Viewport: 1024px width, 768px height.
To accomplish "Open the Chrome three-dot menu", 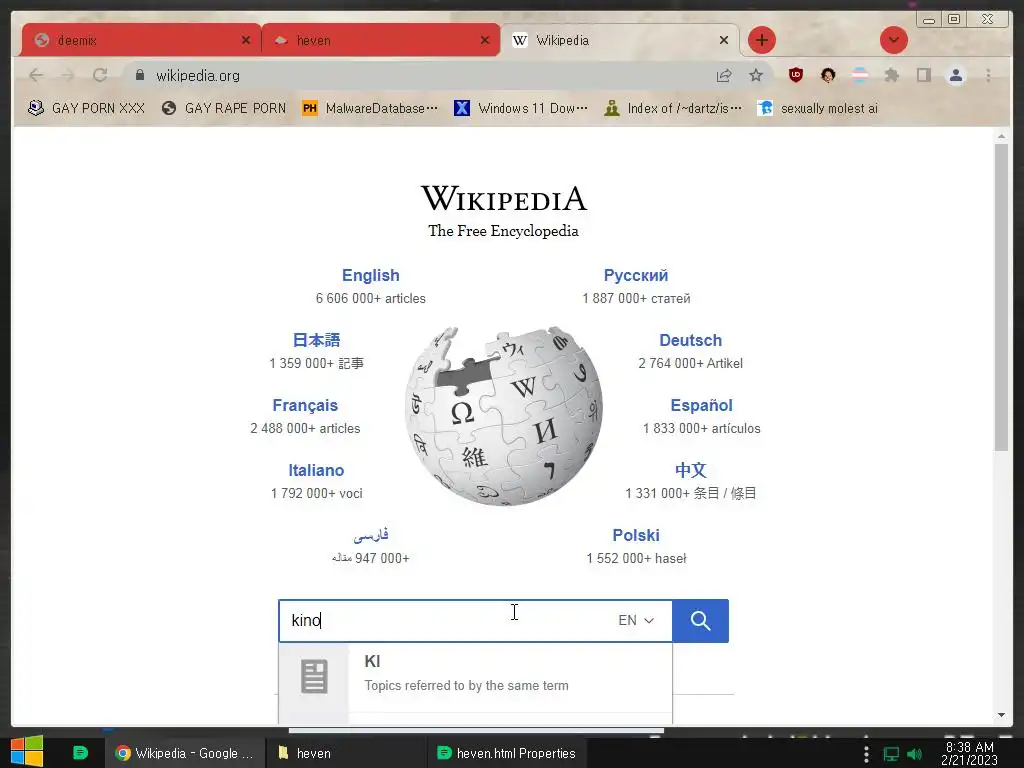I will tap(988, 75).
